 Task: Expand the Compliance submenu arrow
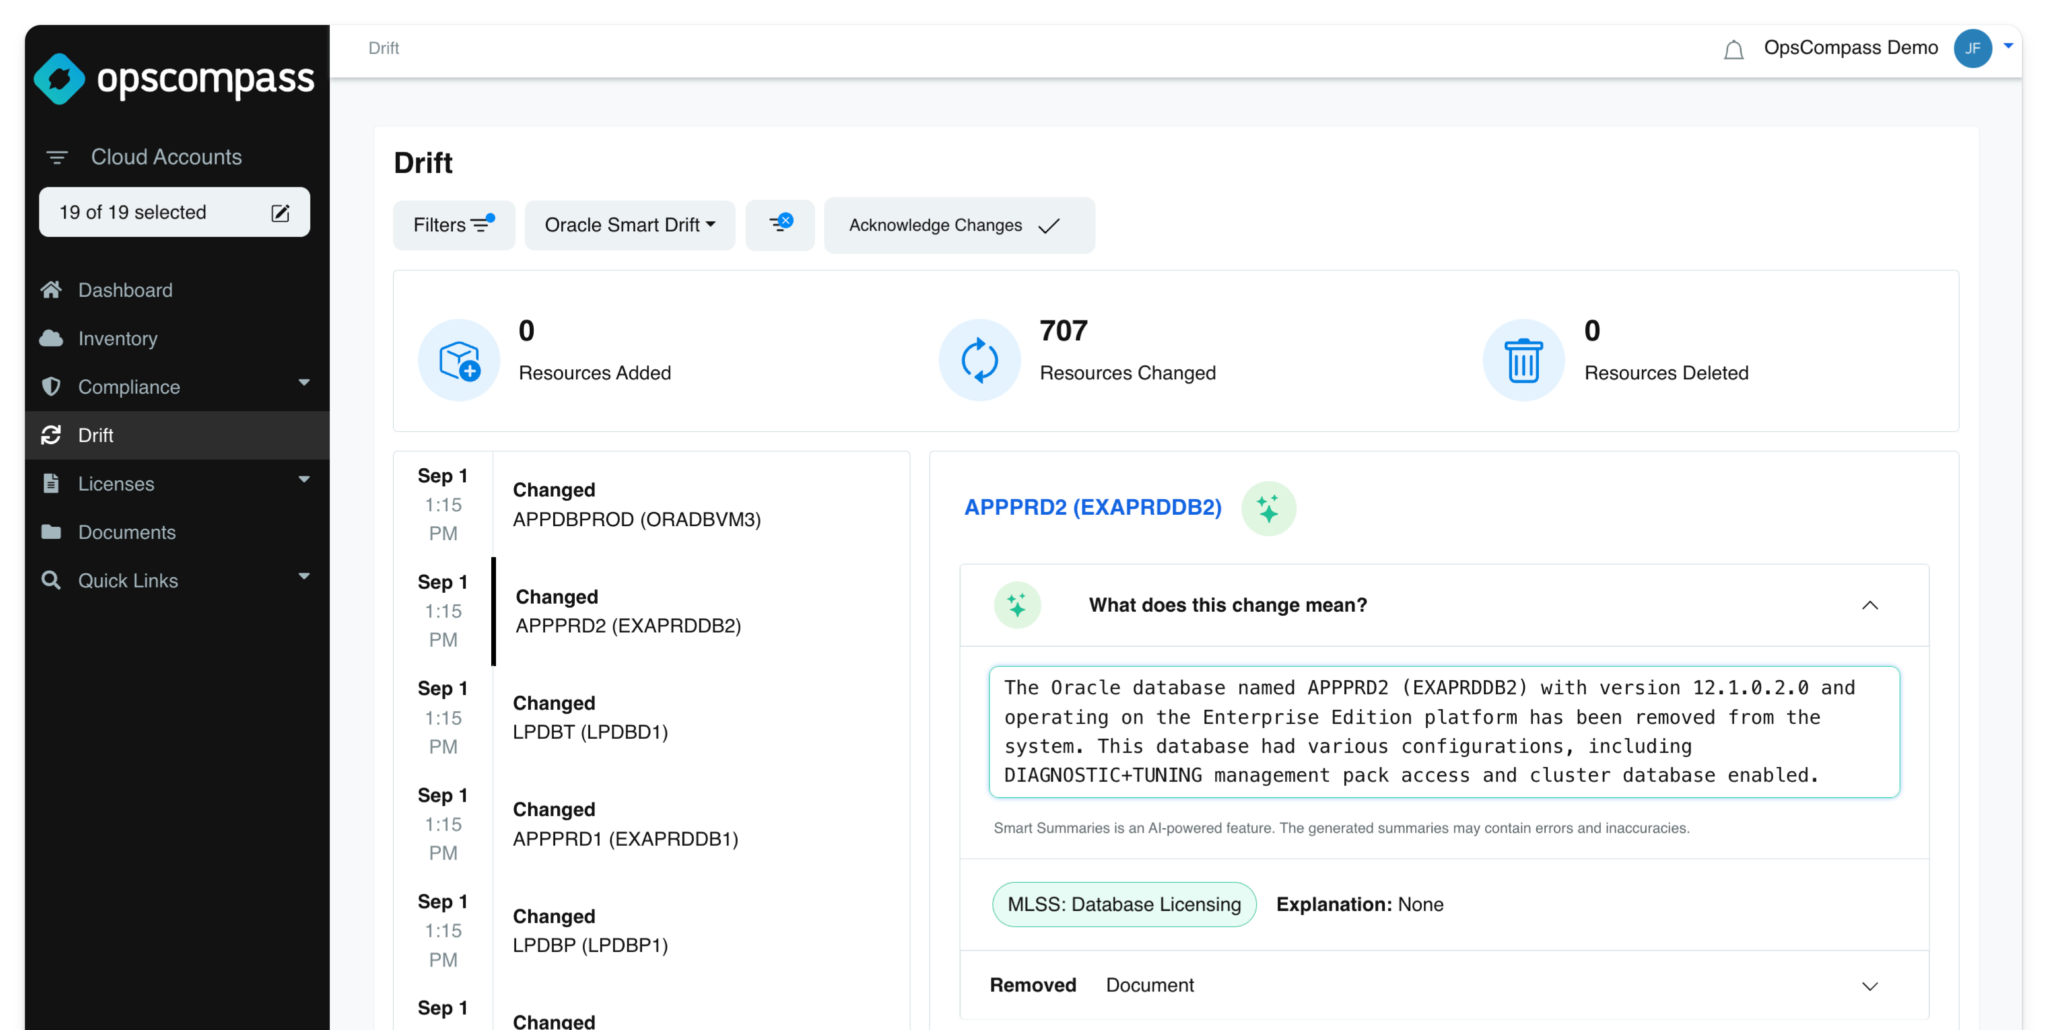[x=304, y=383]
